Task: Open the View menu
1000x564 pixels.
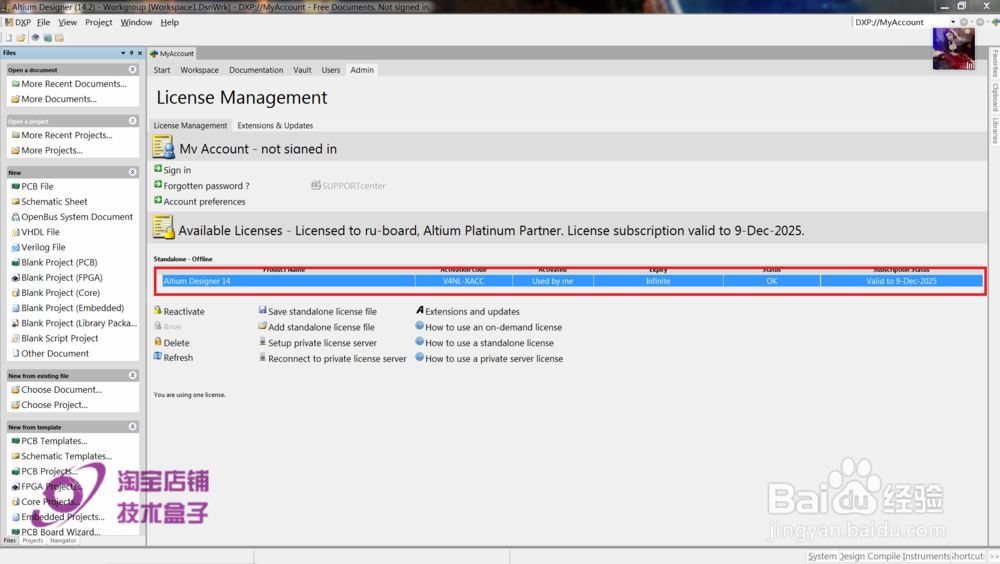Action: [x=67, y=22]
